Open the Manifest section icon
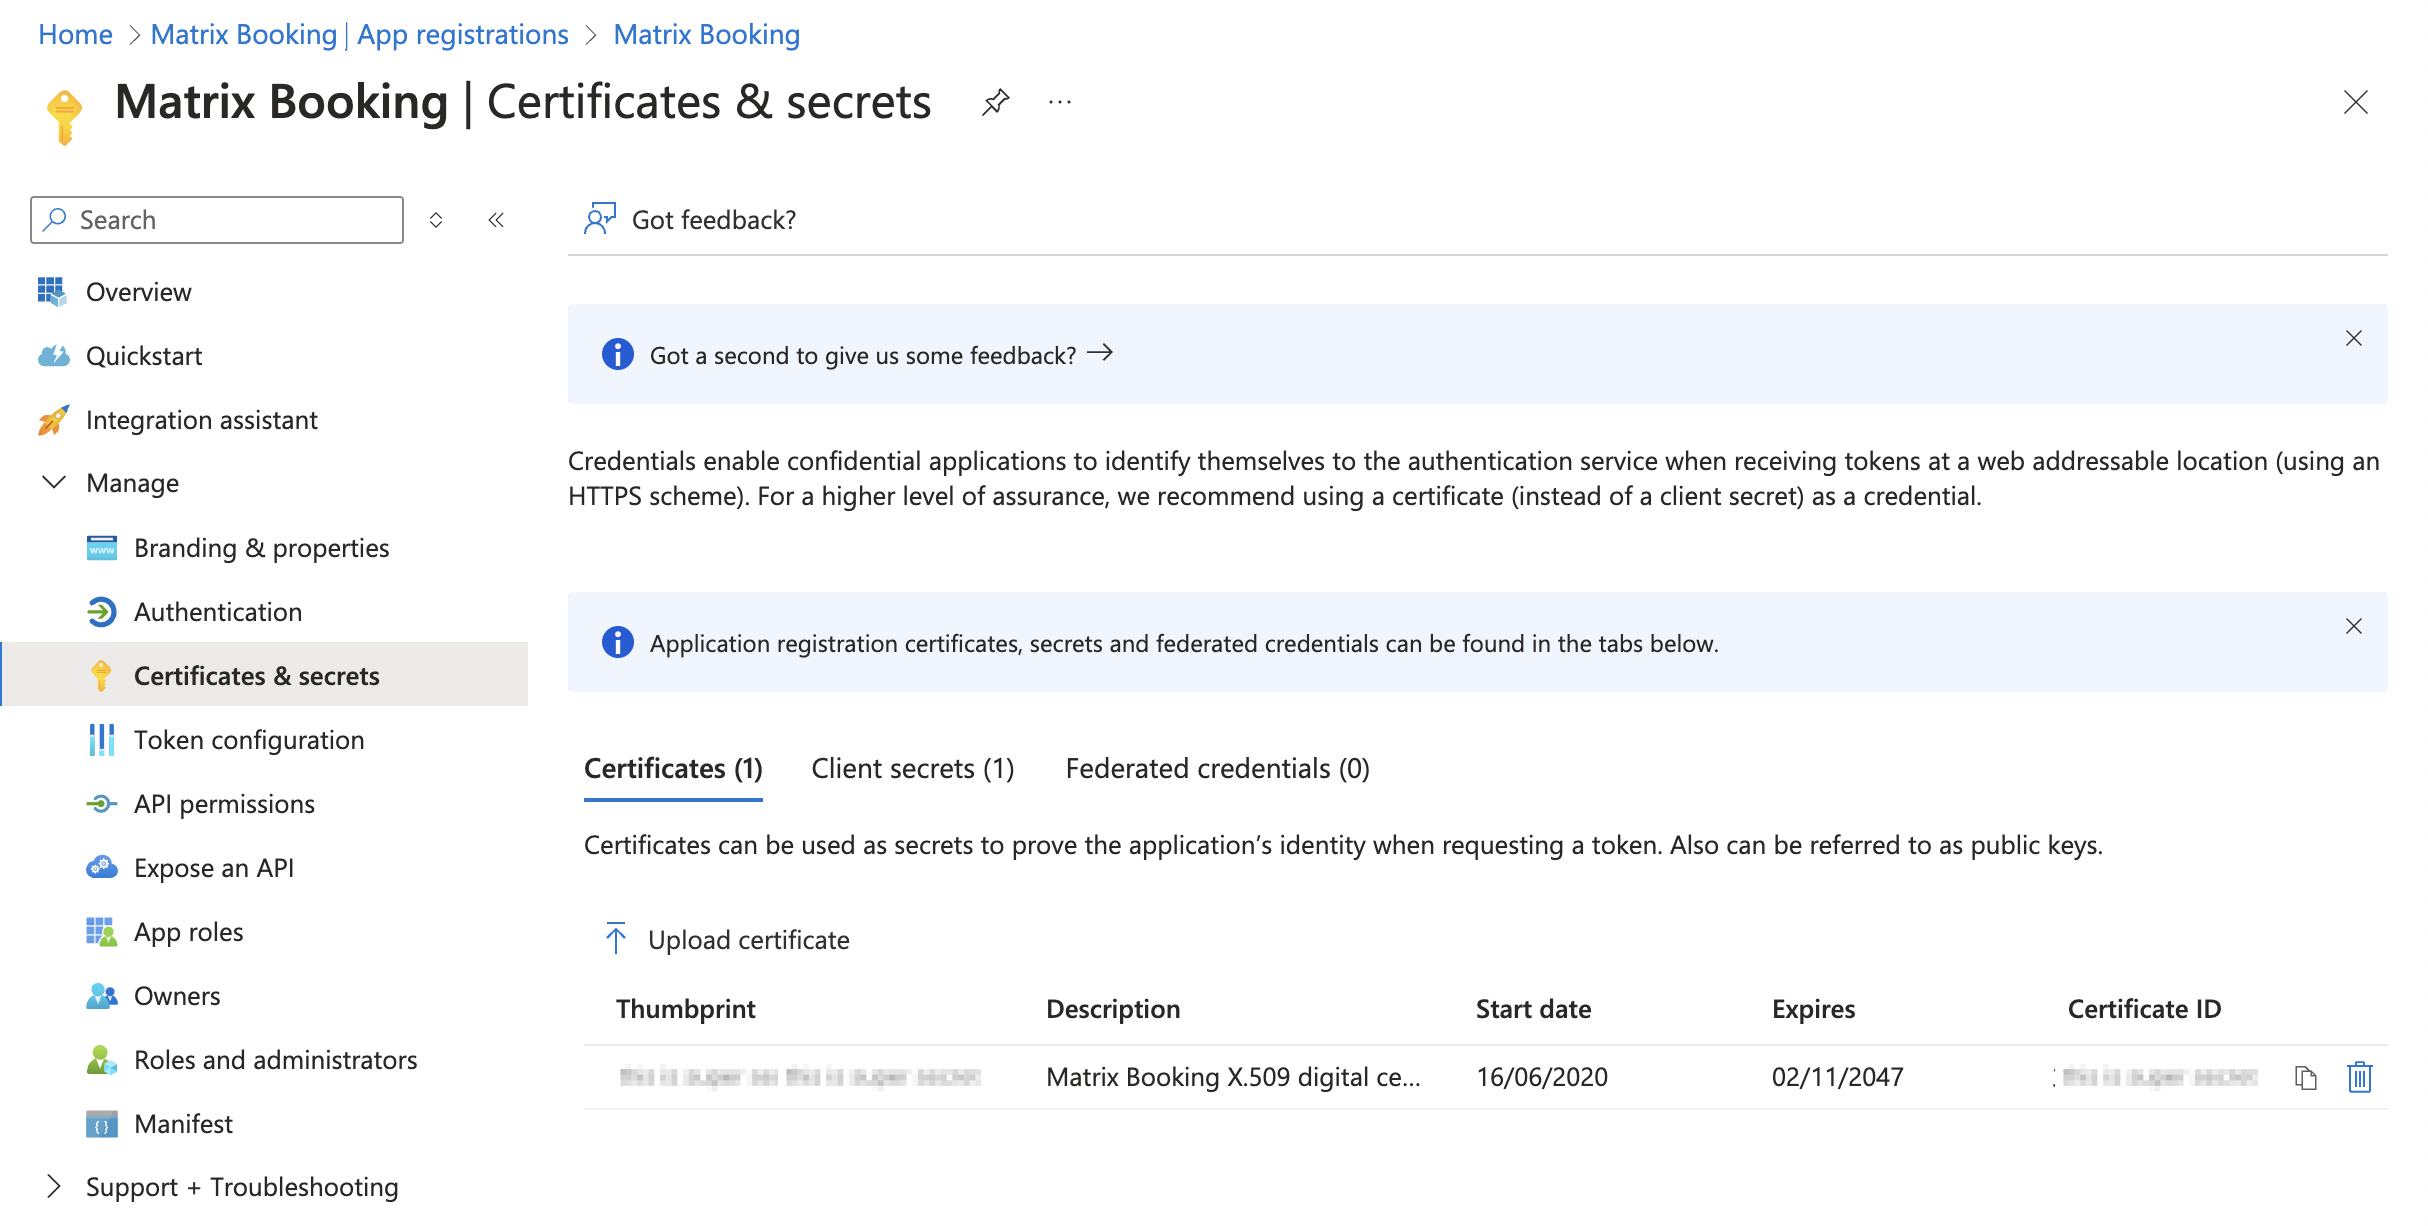Image resolution: width=2428 pixels, height=1226 pixels. click(x=102, y=1123)
